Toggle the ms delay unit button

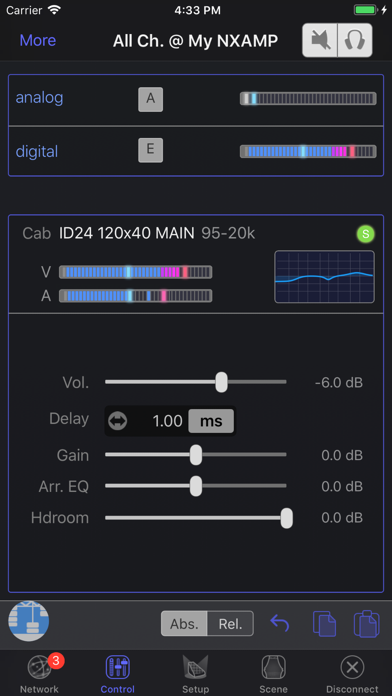tap(211, 421)
